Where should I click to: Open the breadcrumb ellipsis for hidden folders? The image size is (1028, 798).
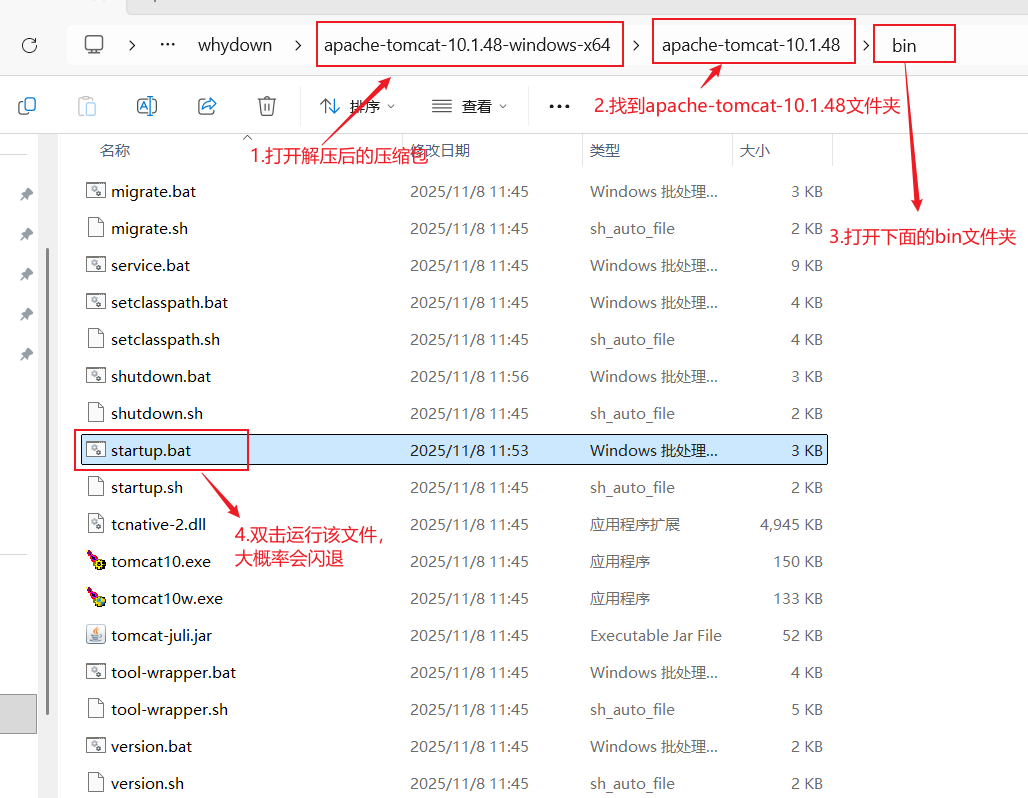(168, 45)
